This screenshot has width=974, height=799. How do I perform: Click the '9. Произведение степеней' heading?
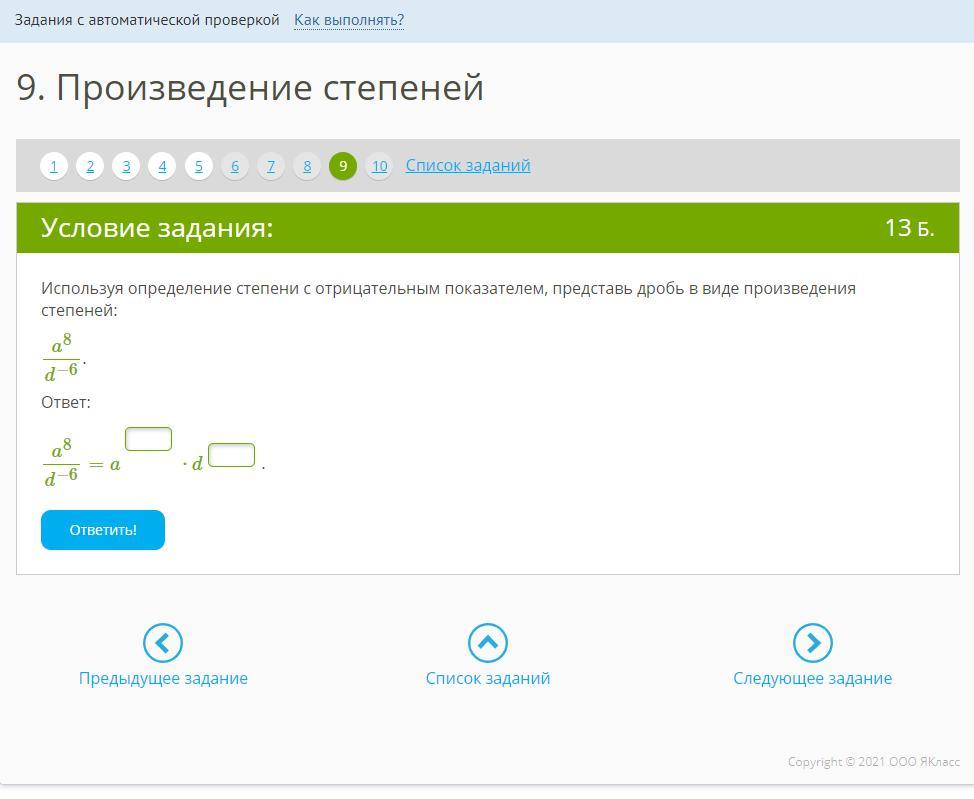coord(250,87)
